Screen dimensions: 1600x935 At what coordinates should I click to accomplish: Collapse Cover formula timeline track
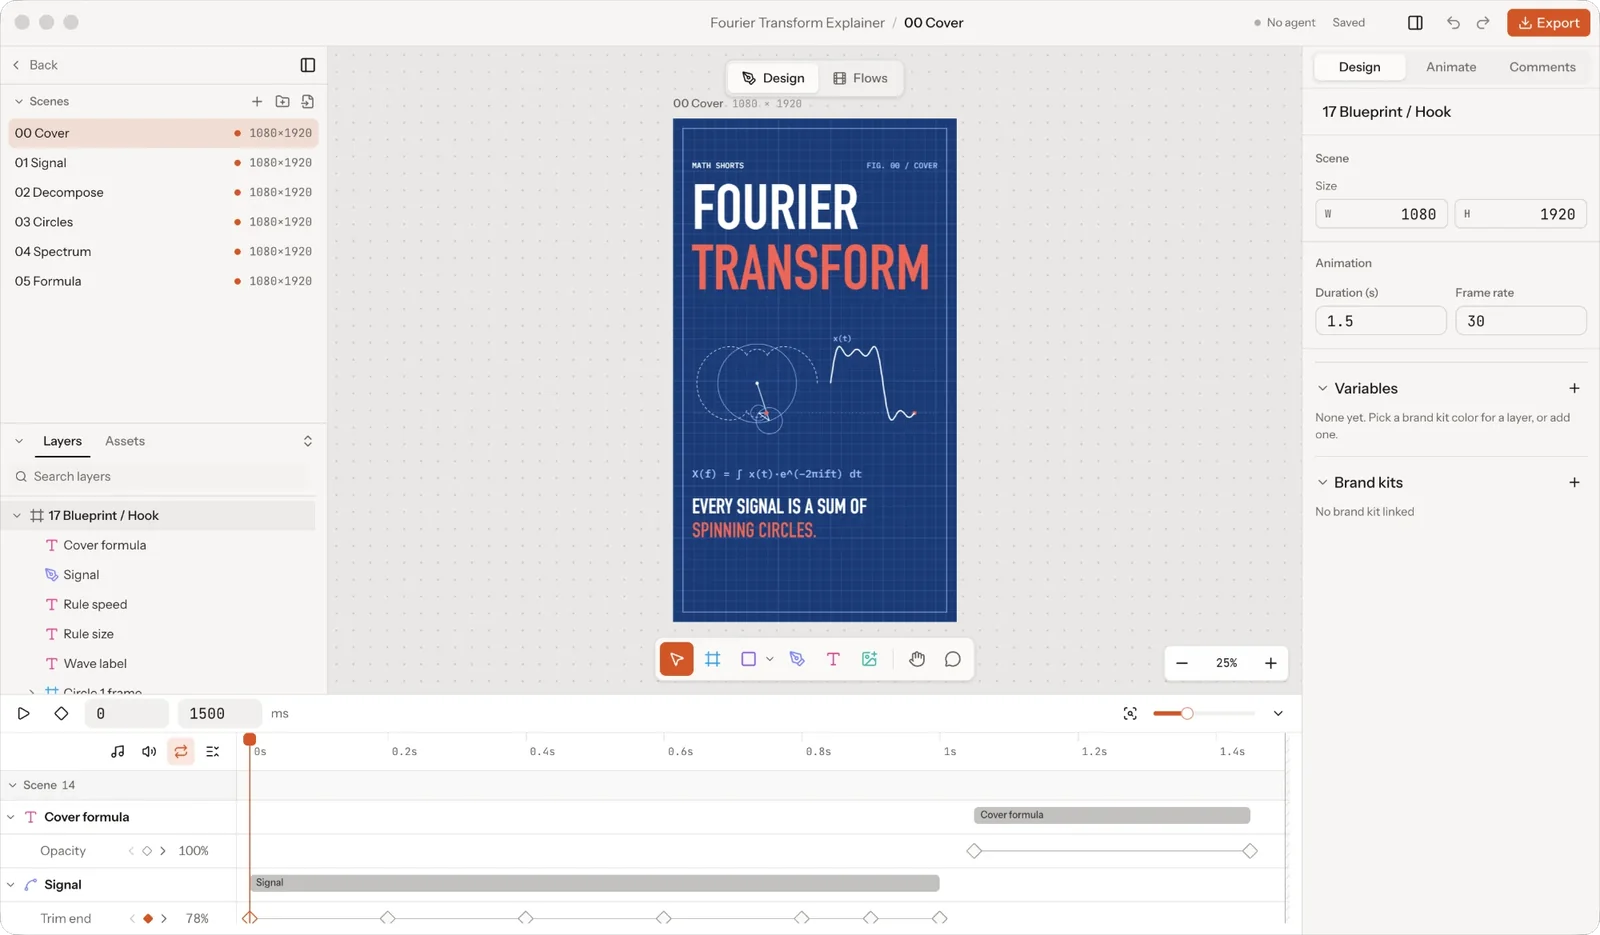tap(11, 817)
